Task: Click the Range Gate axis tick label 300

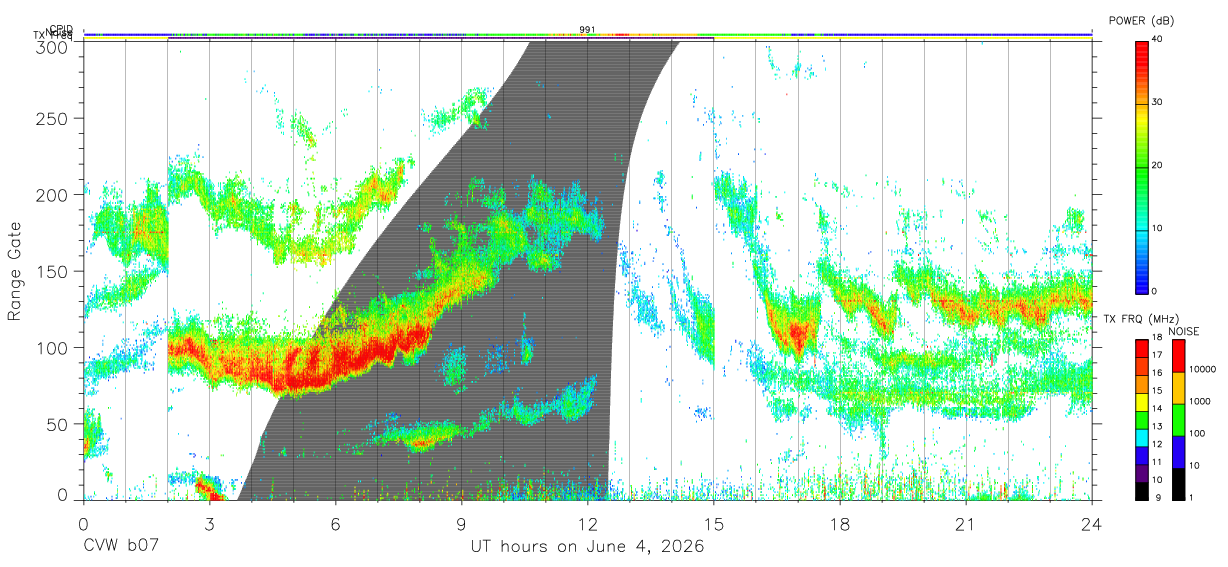Action: coord(51,47)
